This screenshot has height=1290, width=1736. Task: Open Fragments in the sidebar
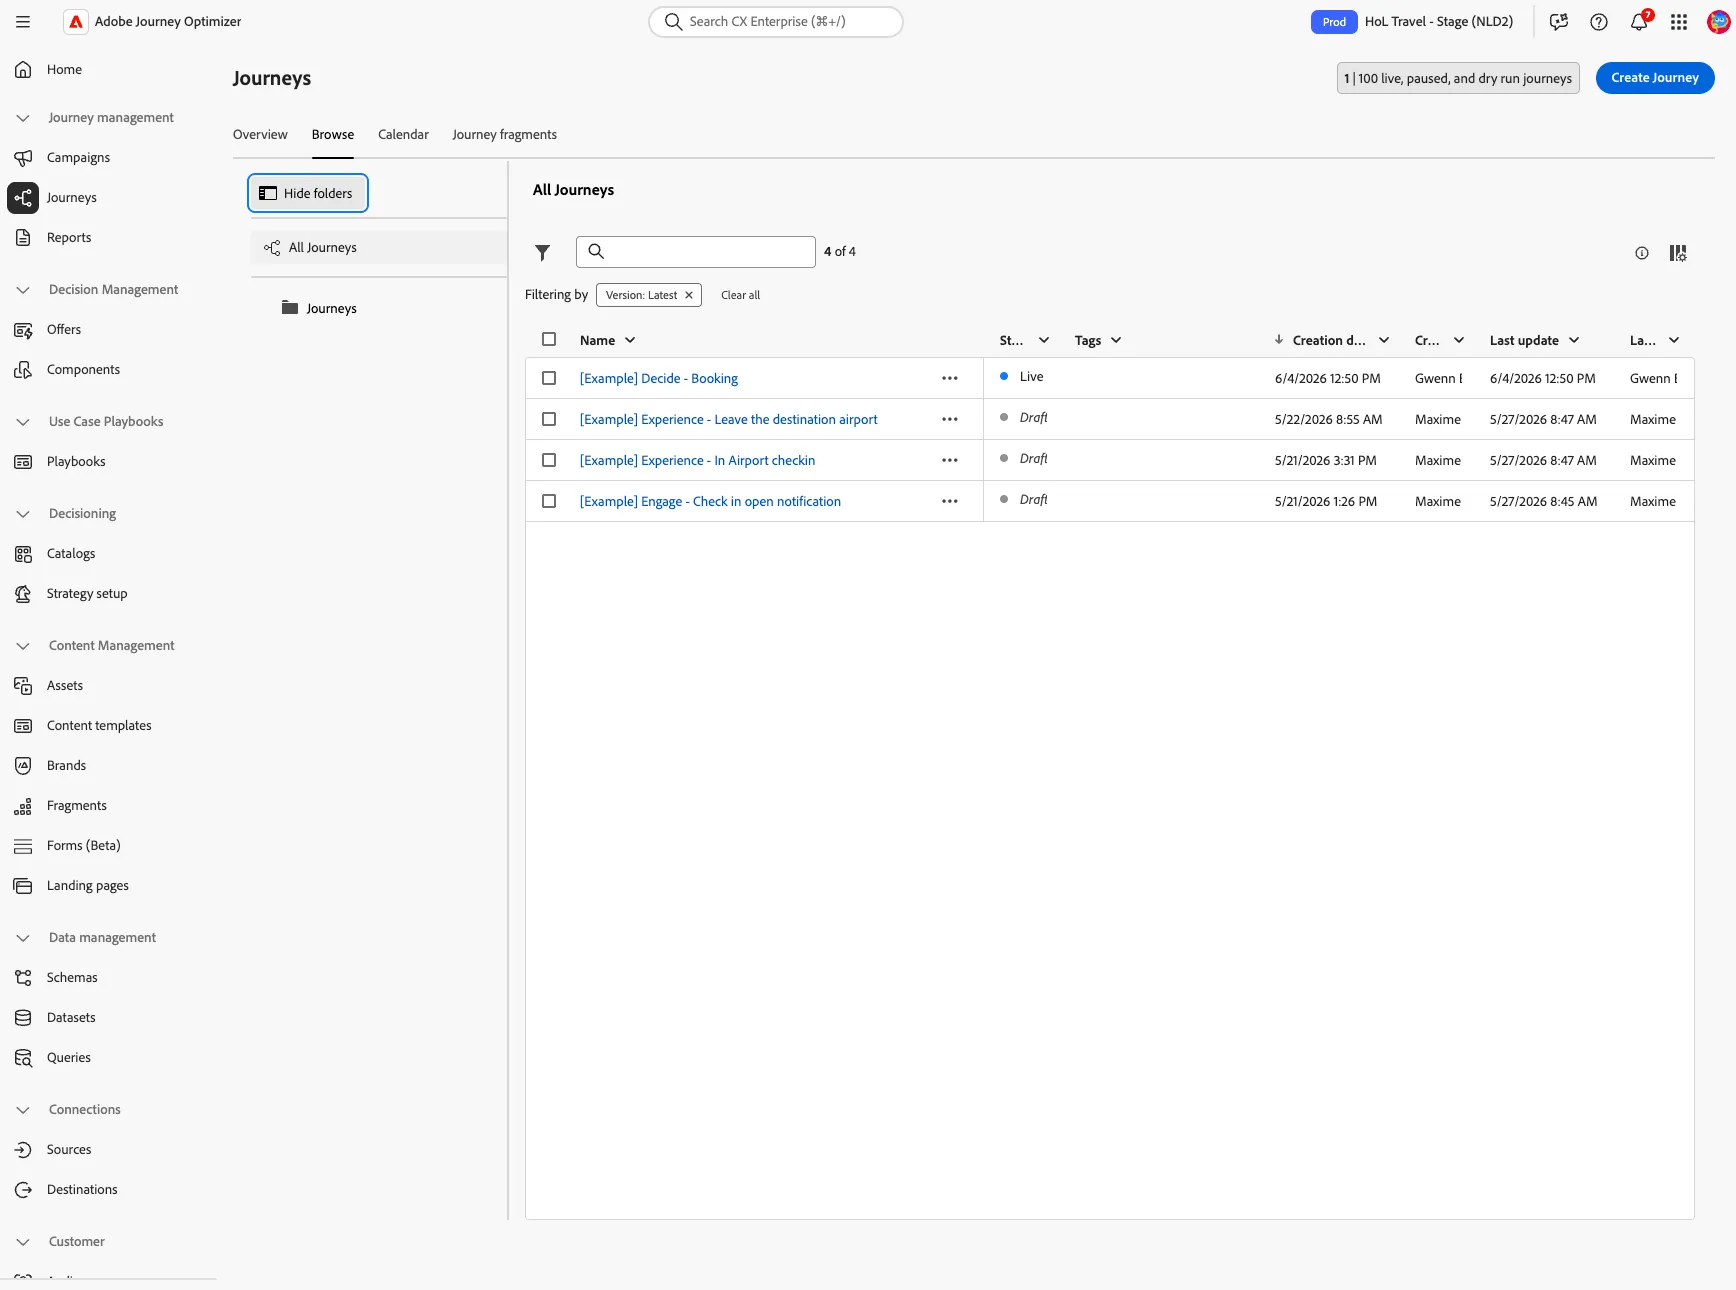(x=77, y=806)
